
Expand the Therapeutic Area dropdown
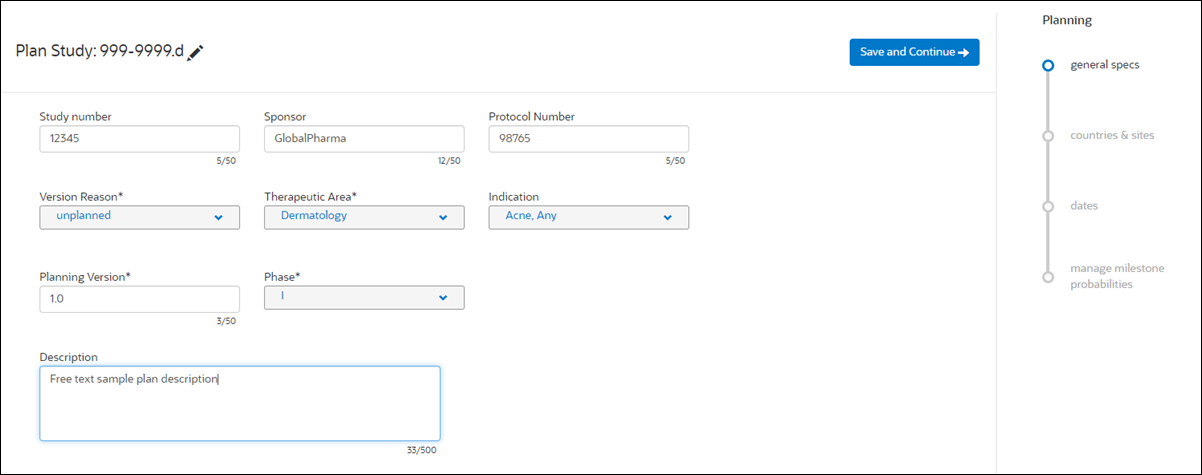pos(364,217)
